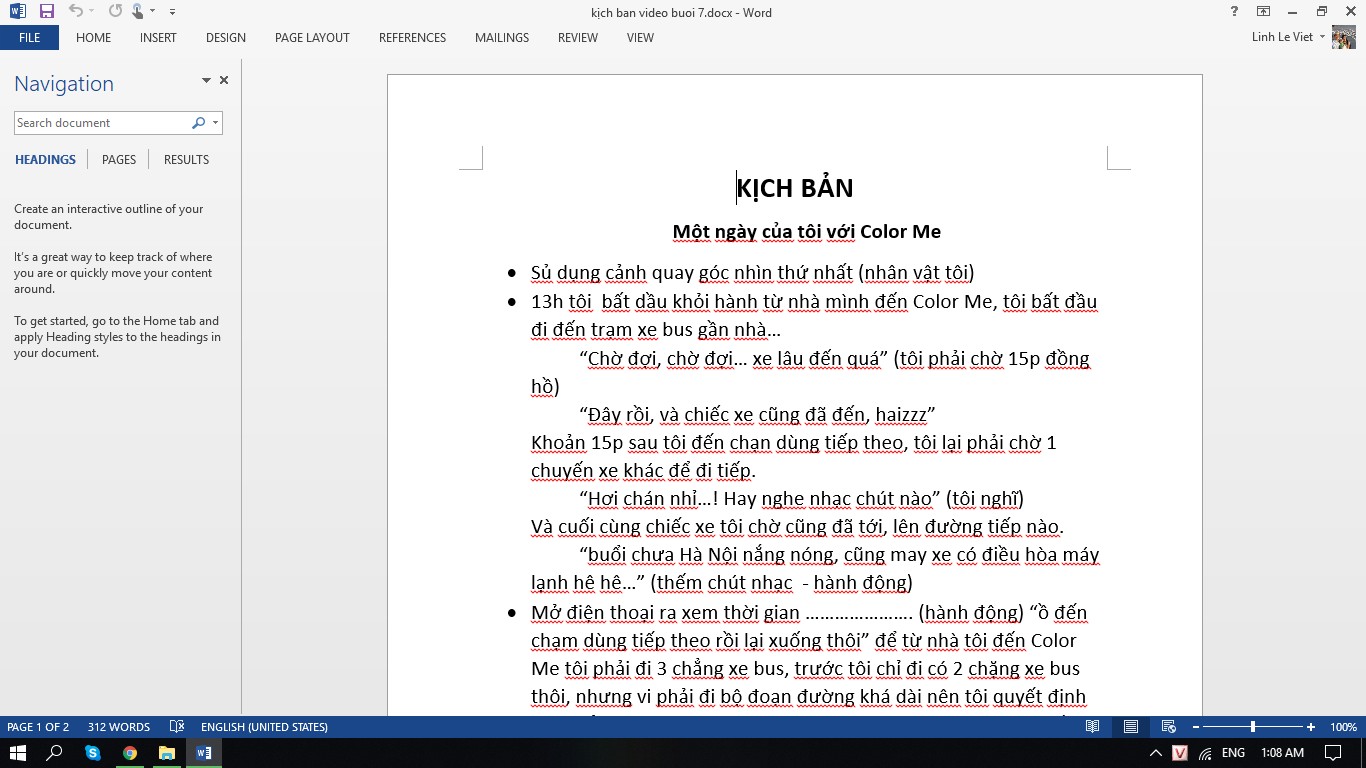Switch to Web Layout view icon

pyautogui.click(x=1169, y=727)
